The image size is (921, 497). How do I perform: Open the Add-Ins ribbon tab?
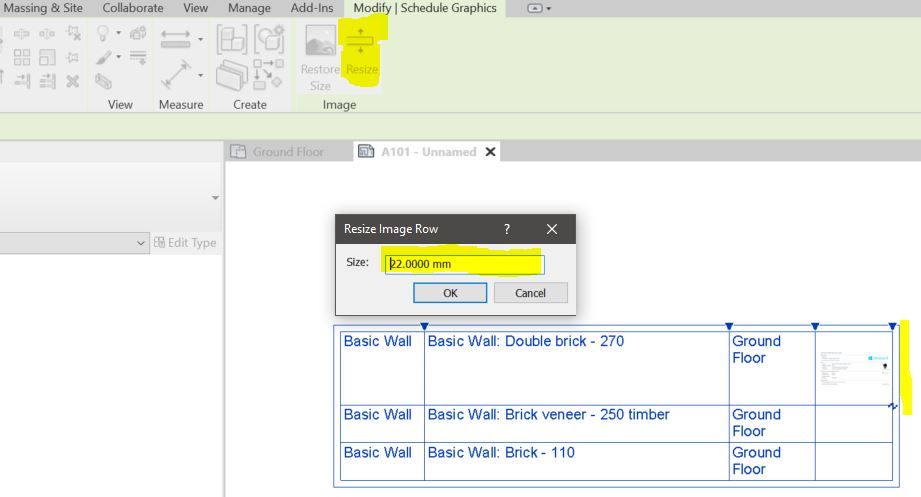(x=312, y=8)
